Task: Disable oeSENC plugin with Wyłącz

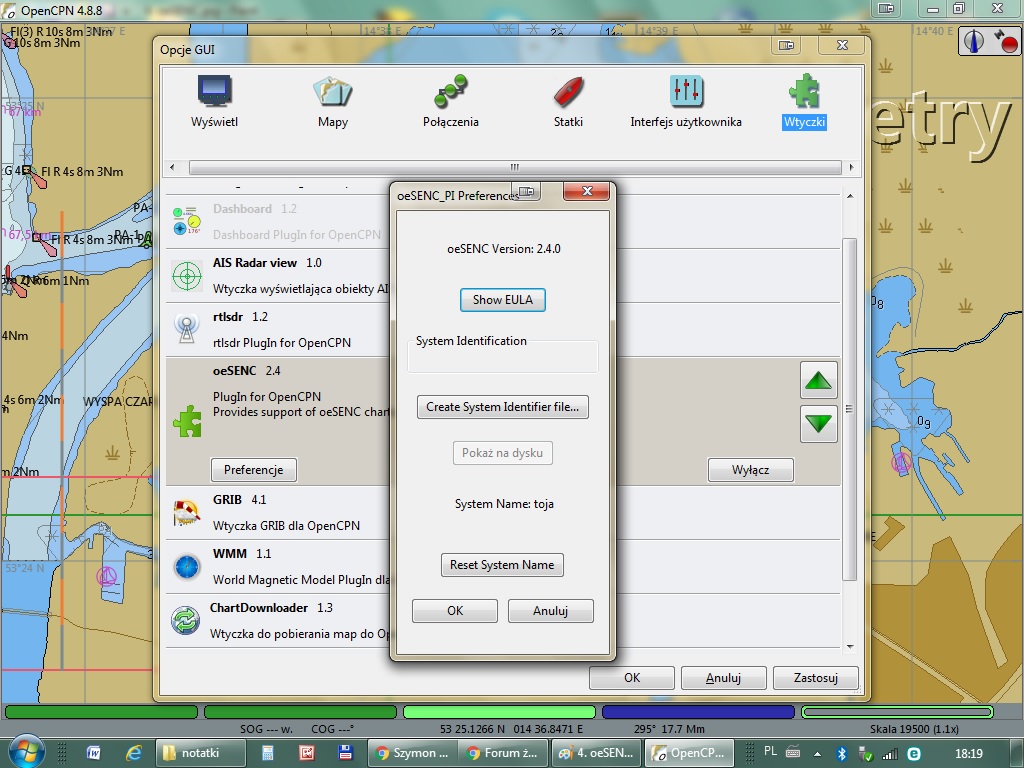Action: (750, 470)
